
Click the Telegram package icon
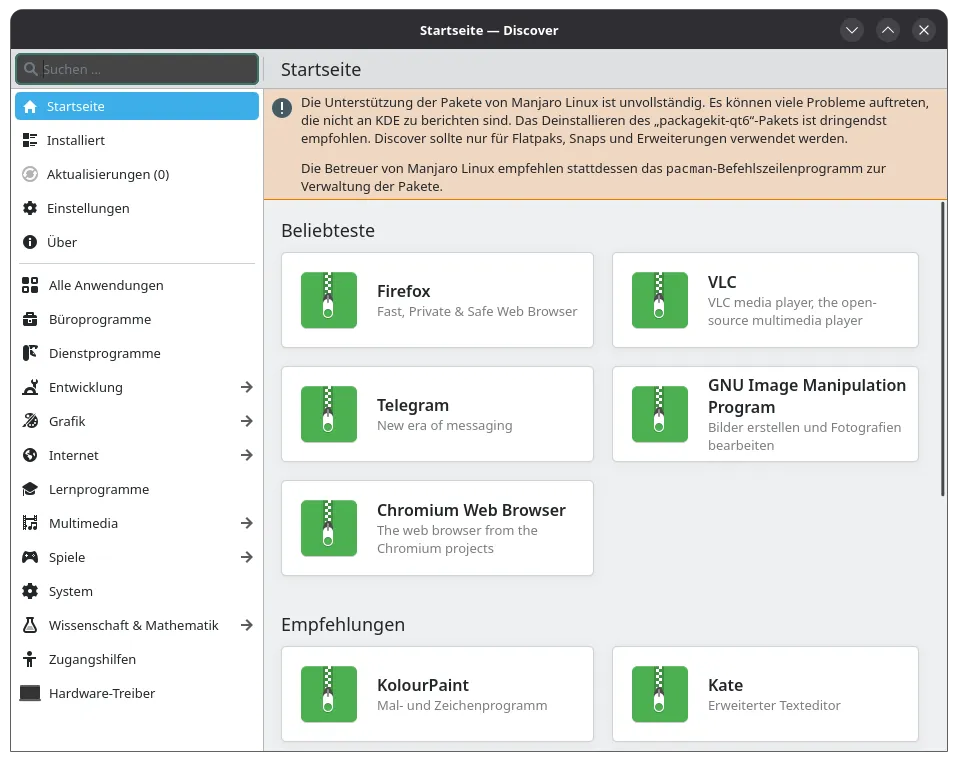point(328,414)
